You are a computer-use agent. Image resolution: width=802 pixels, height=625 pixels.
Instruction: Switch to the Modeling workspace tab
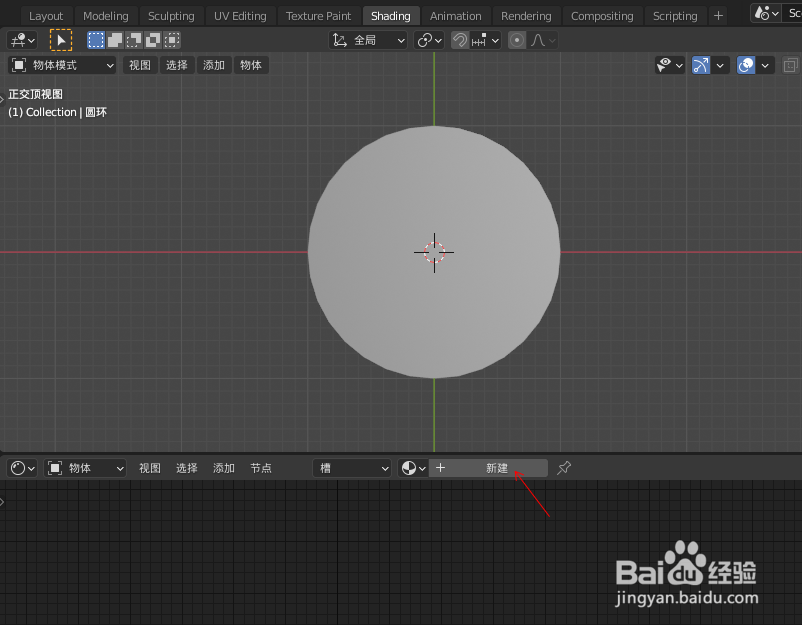(106, 16)
